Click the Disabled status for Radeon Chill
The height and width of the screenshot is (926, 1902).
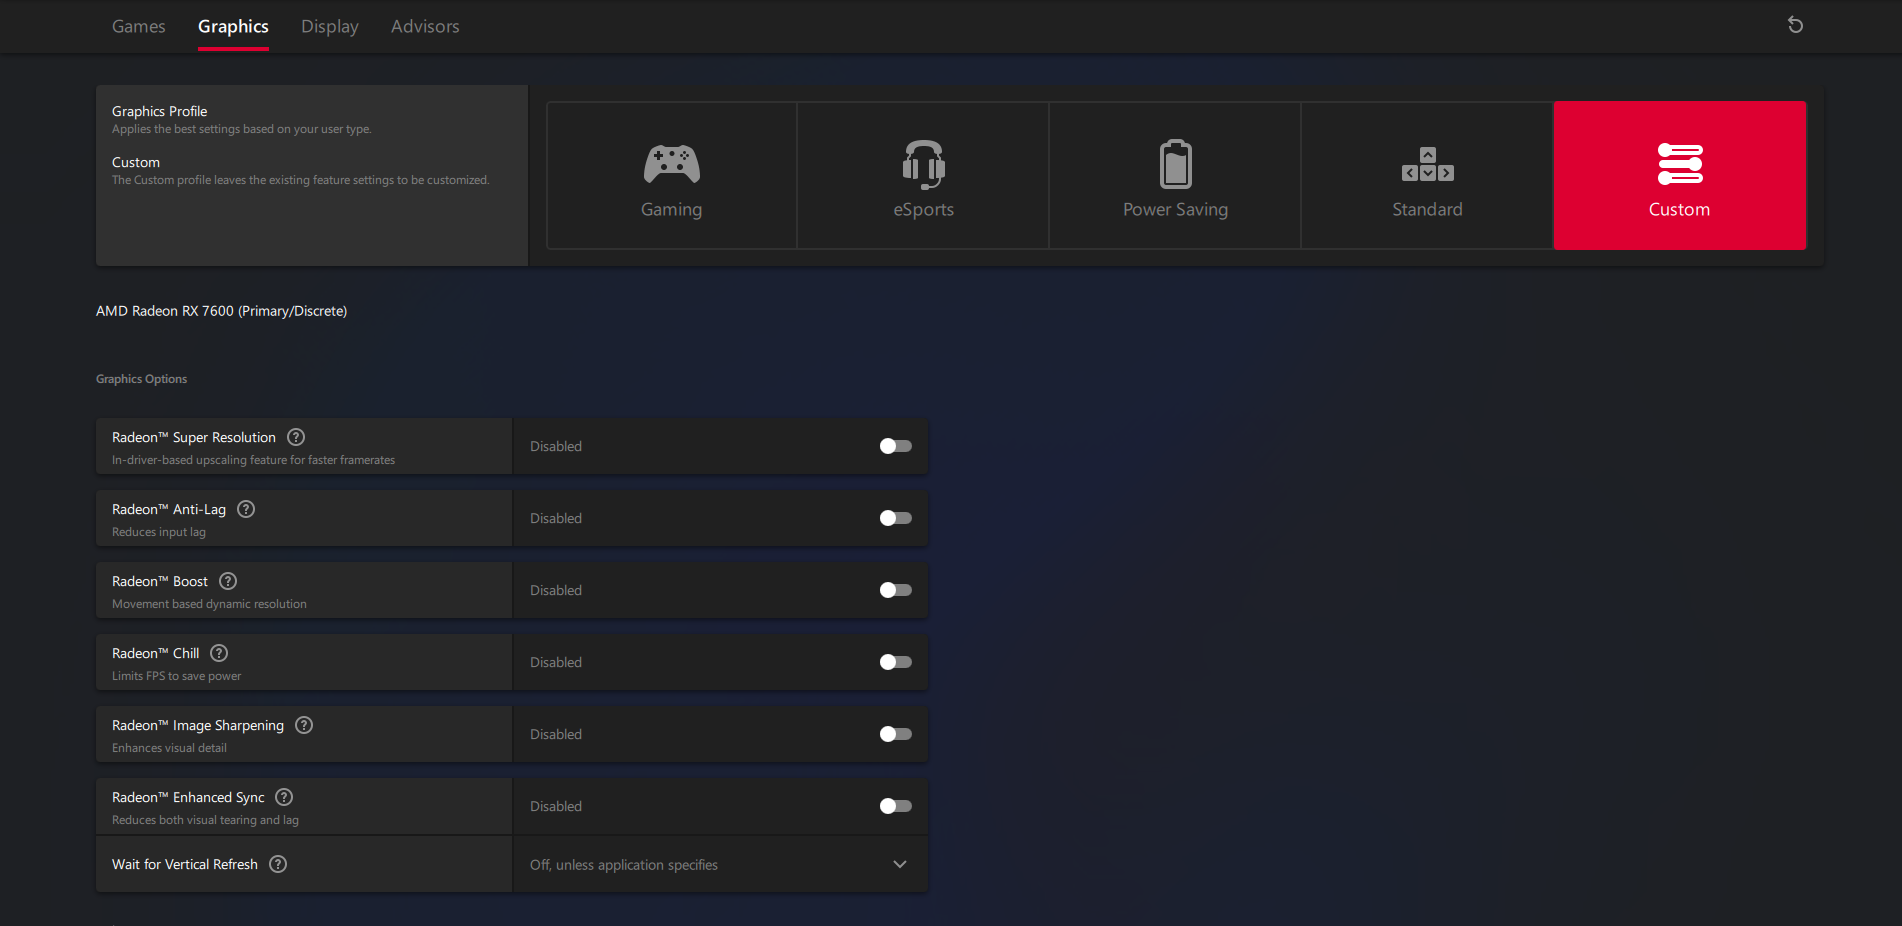[x=556, y=662]
